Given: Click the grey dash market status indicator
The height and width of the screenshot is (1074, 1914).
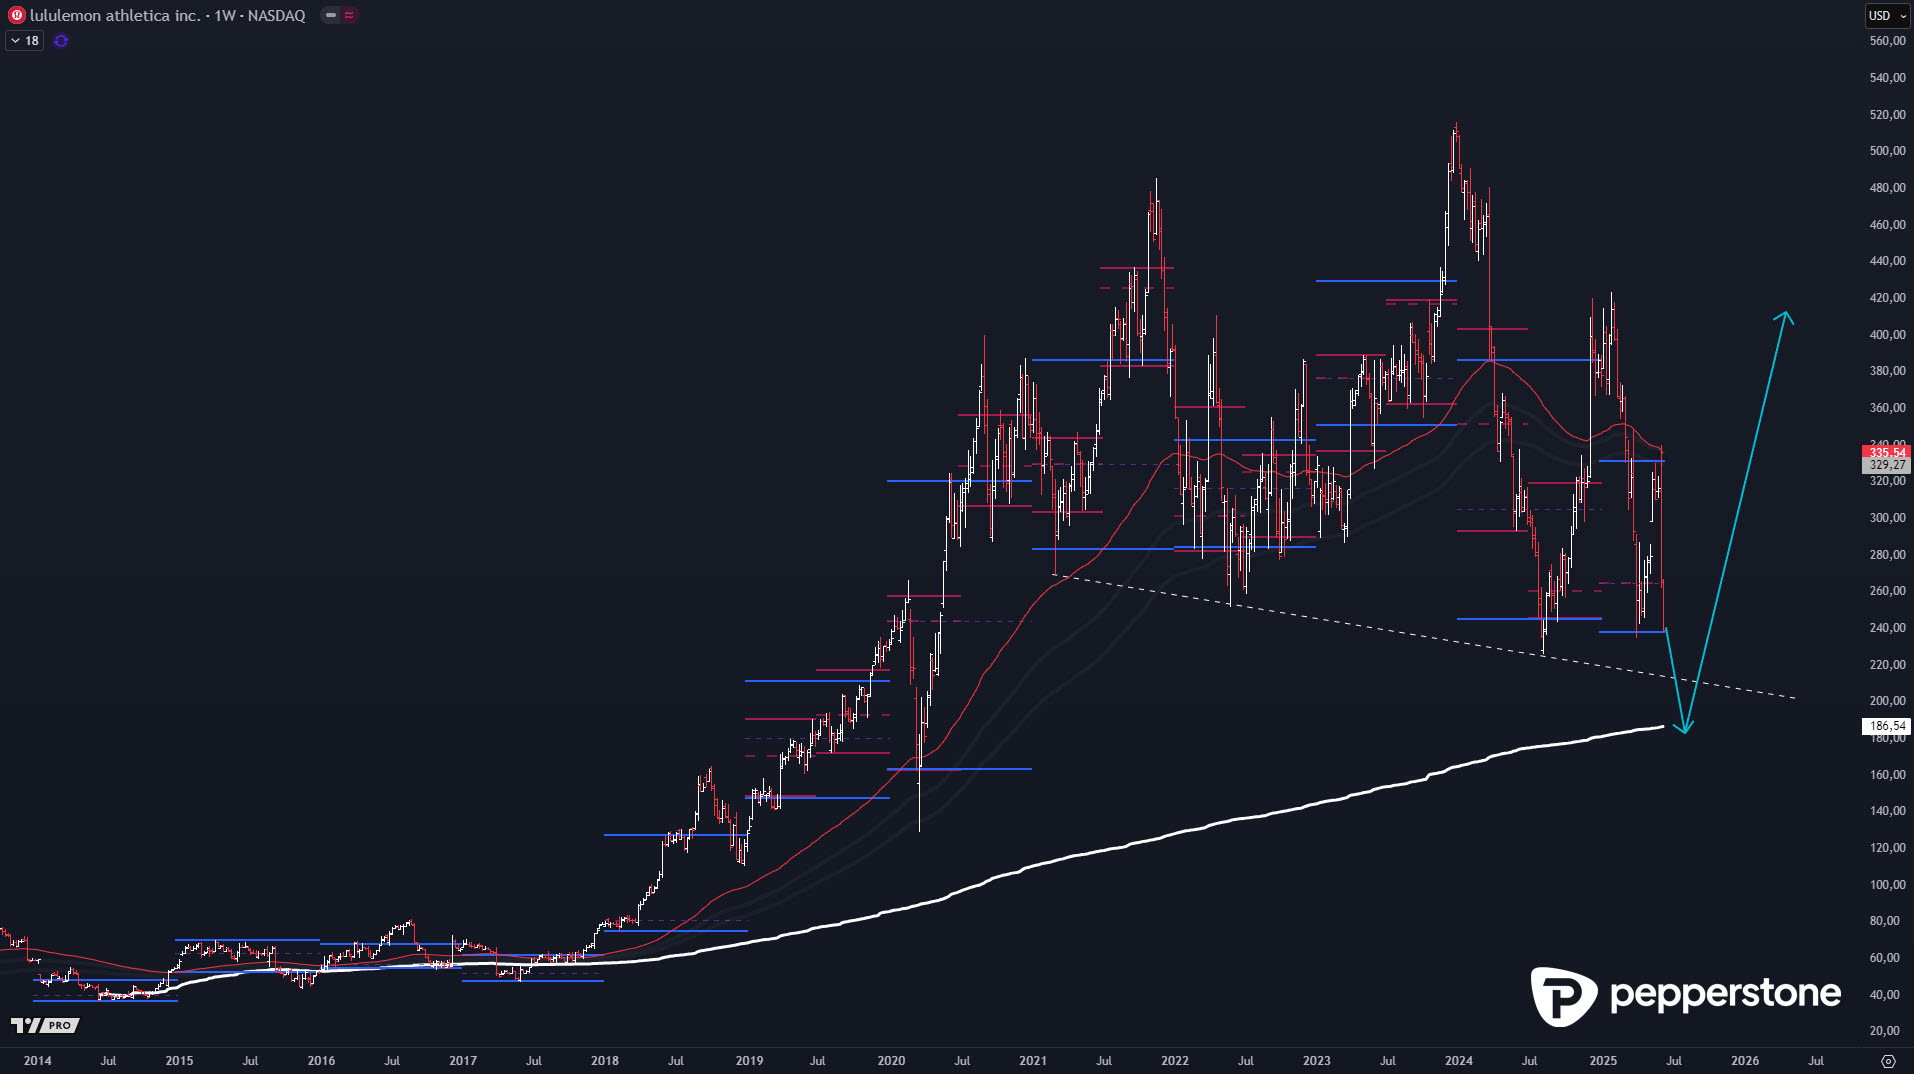Looking at the screenshot, I should (x=331, y=15).
